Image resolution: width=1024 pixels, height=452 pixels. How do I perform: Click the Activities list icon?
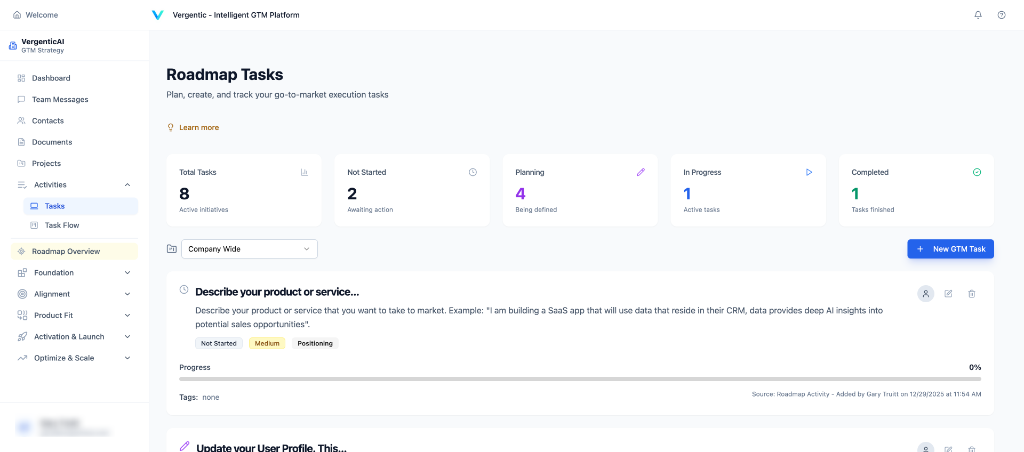click(x=22, y=185)
